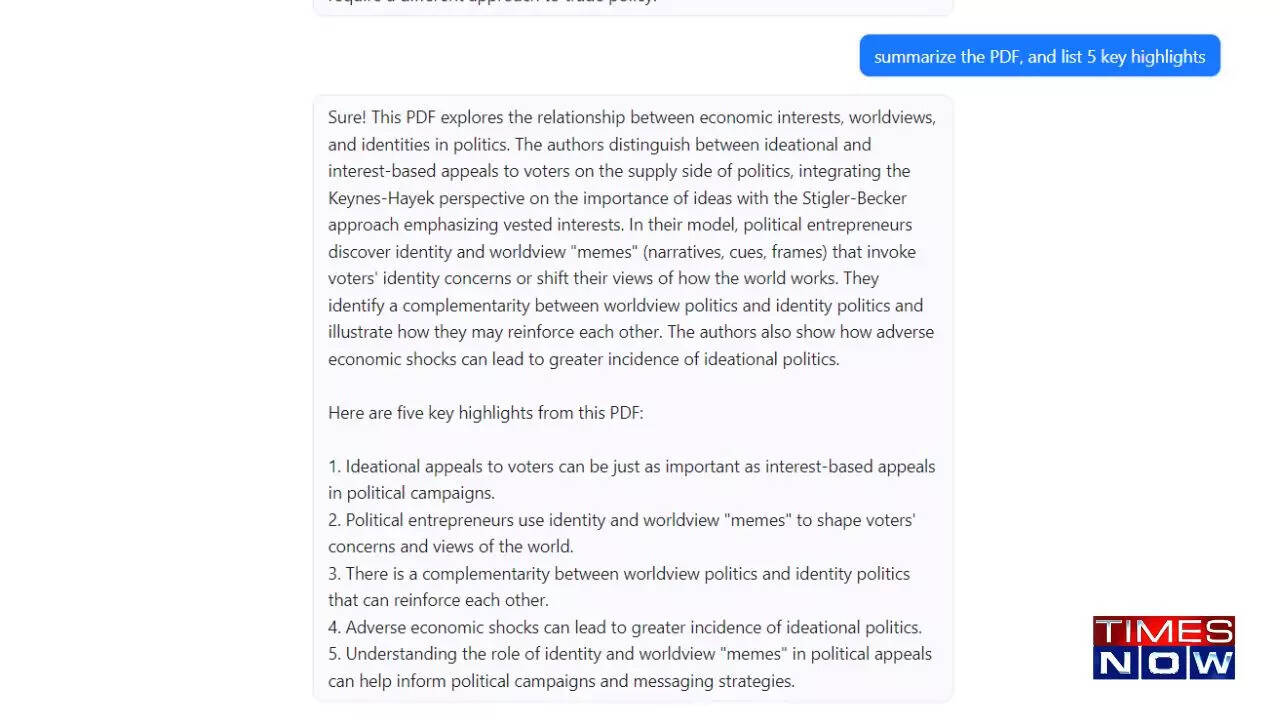This screenshot has height=720, width=1280.
Task: Click the partially visible message bubble at top
Action: click(632, 5)
